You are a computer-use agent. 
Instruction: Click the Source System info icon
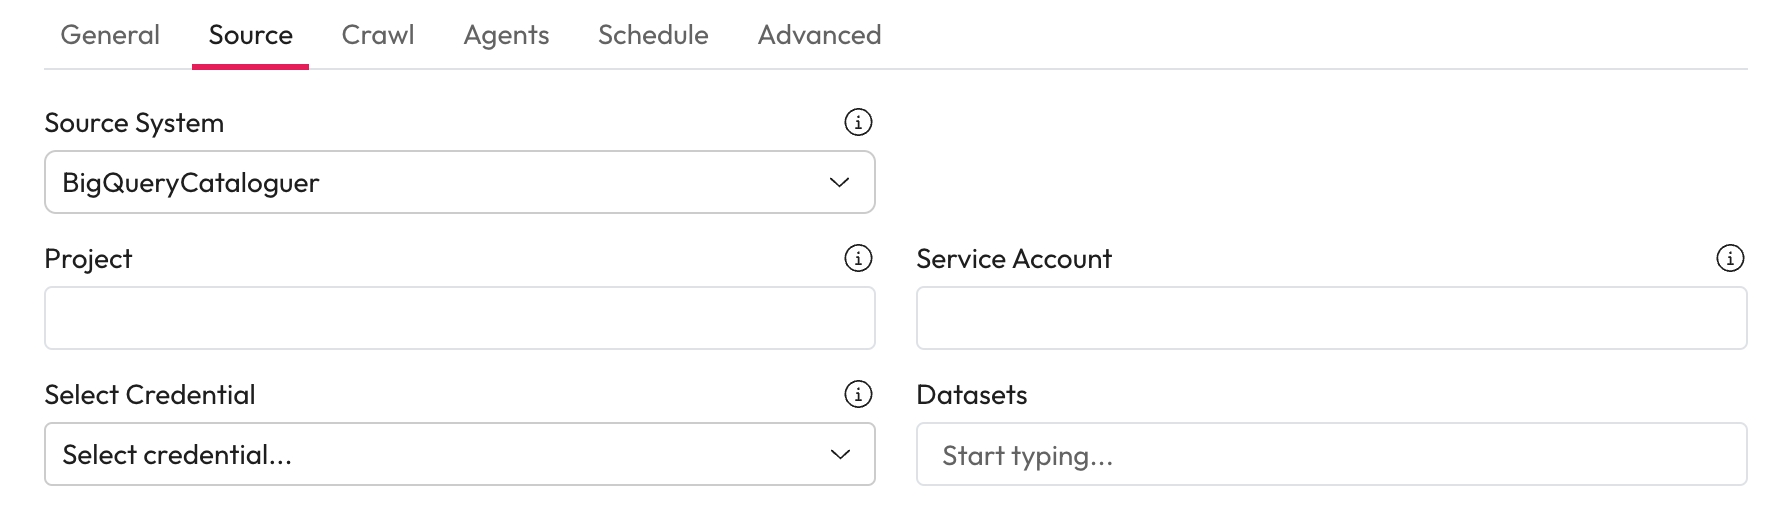(x=858, y=123)
